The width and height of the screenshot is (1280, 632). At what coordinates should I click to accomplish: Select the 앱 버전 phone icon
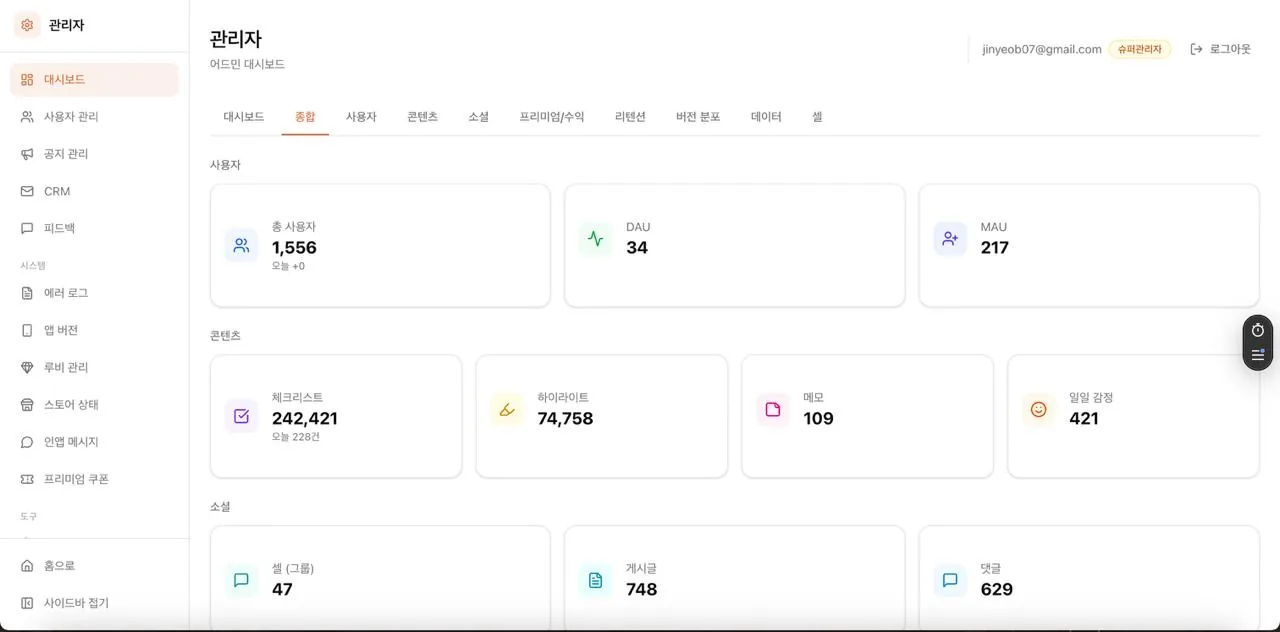pyautogui.click(x=29, y=330)
